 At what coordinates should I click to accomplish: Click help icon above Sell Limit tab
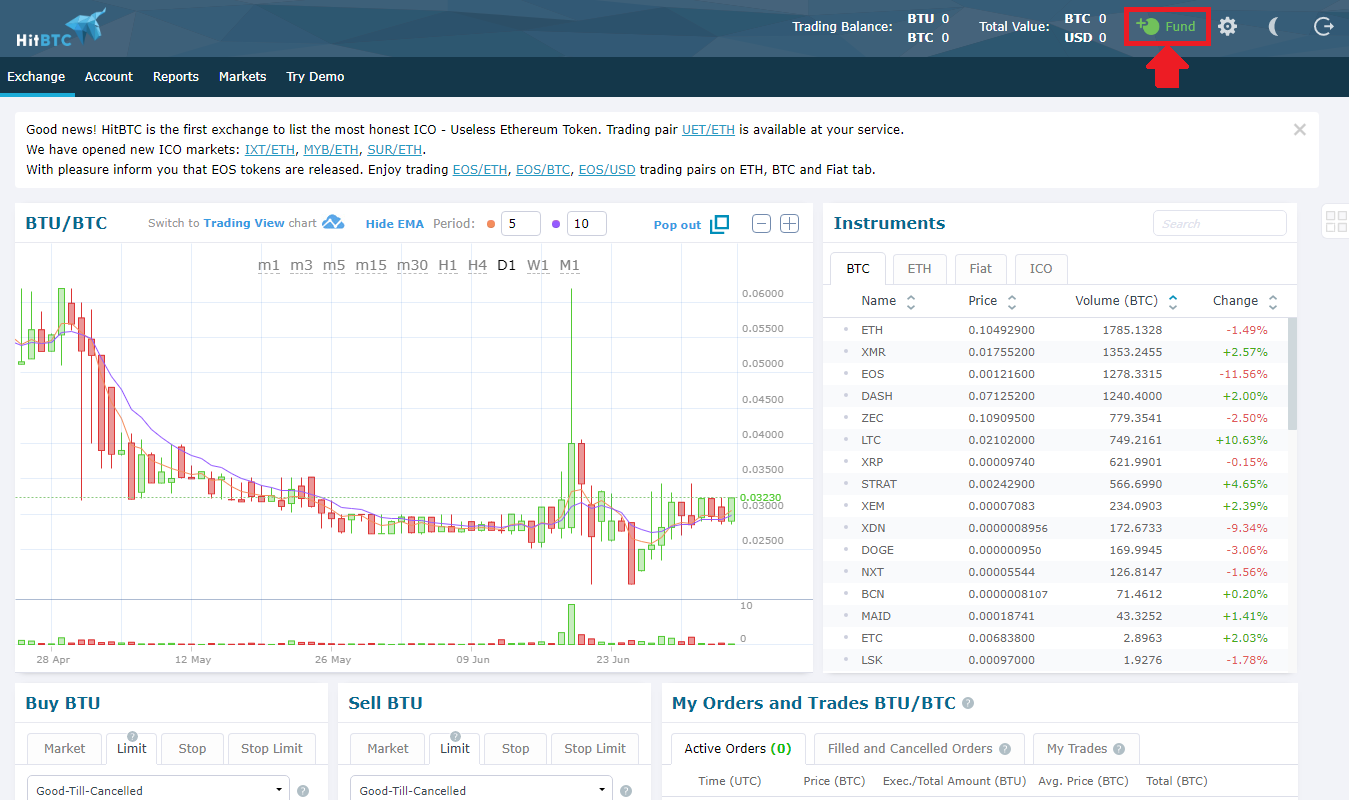455,736
